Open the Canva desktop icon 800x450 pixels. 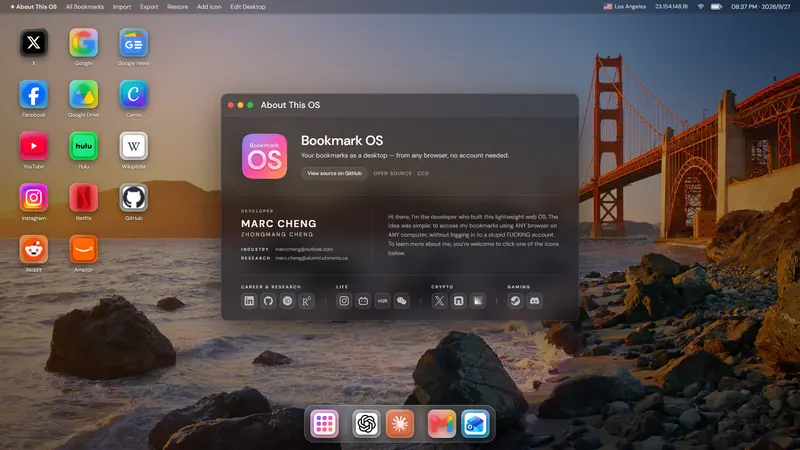(x=134, y=94)
